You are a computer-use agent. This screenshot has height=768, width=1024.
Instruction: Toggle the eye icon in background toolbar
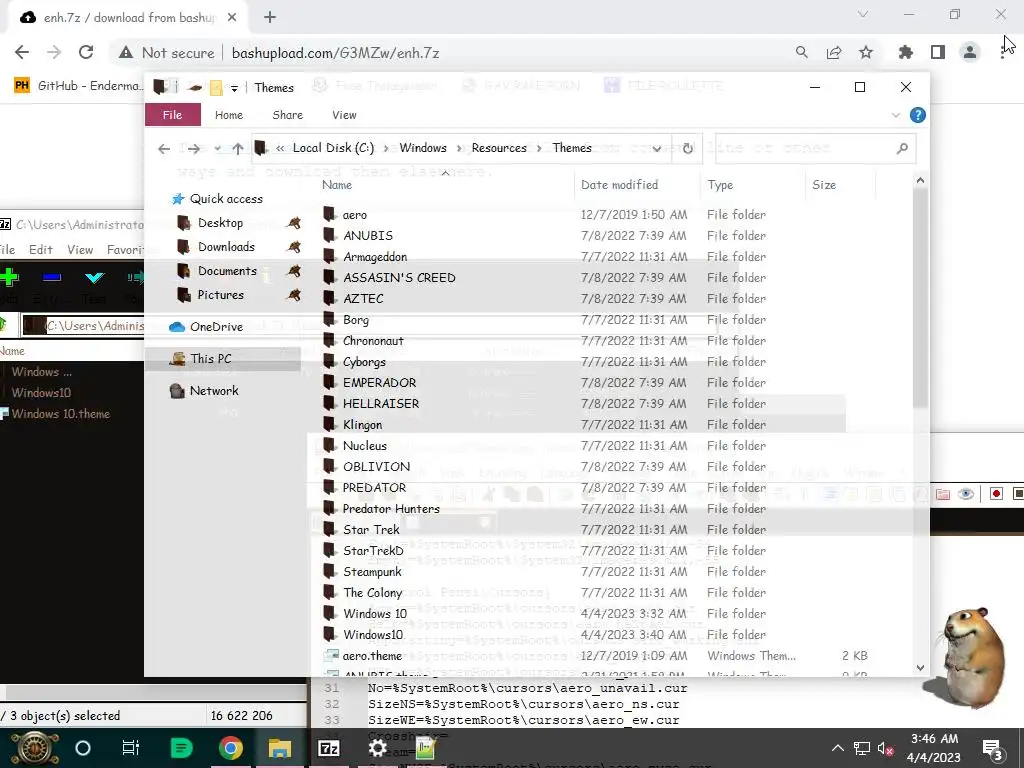pos(966,494)
